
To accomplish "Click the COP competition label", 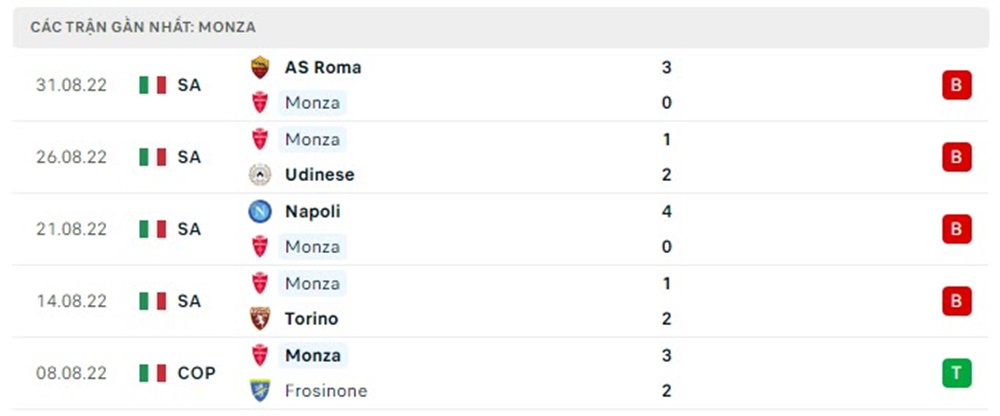I will 196,373.
